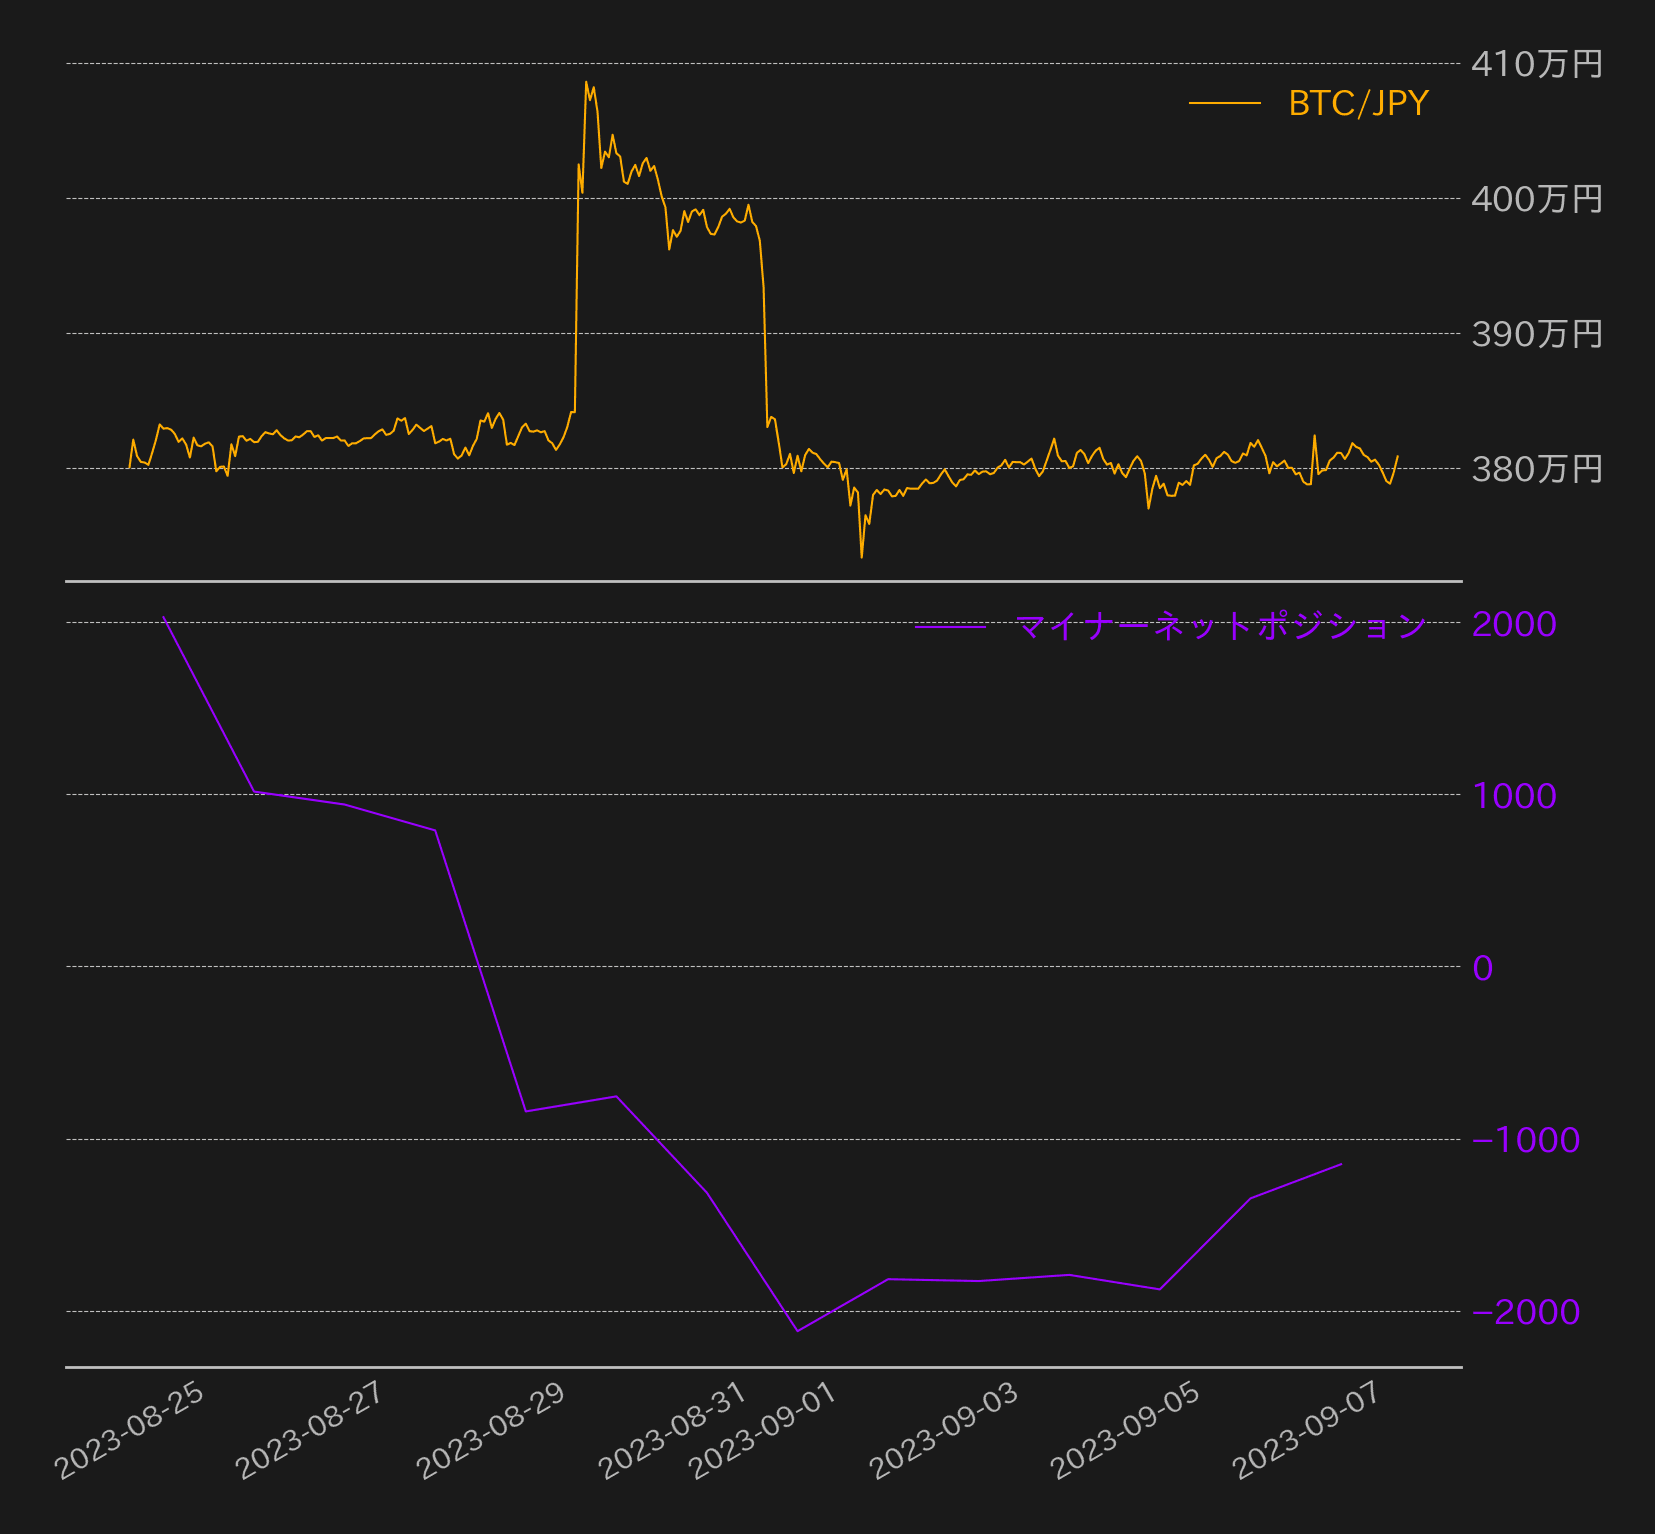The image size is (1655, 1534).
Task: Click the purple 1000 axis label
Action: (1514, 796)
